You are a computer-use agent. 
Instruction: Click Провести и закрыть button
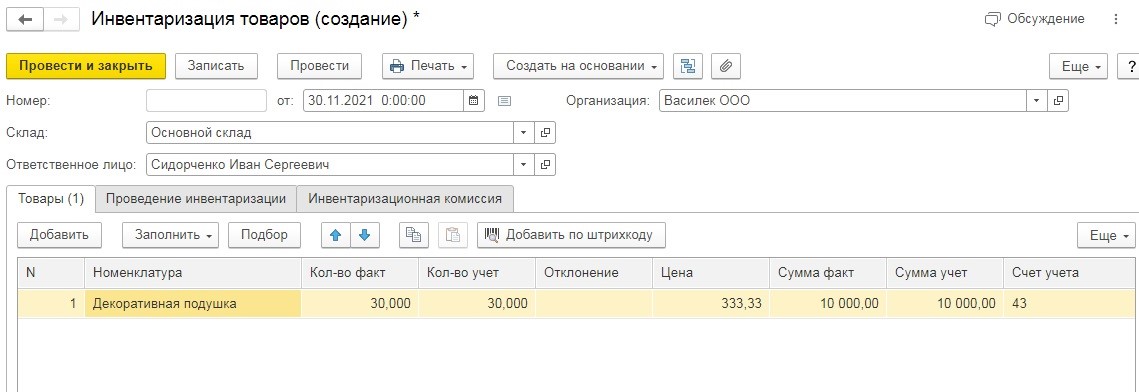click(x=86, y=66)
